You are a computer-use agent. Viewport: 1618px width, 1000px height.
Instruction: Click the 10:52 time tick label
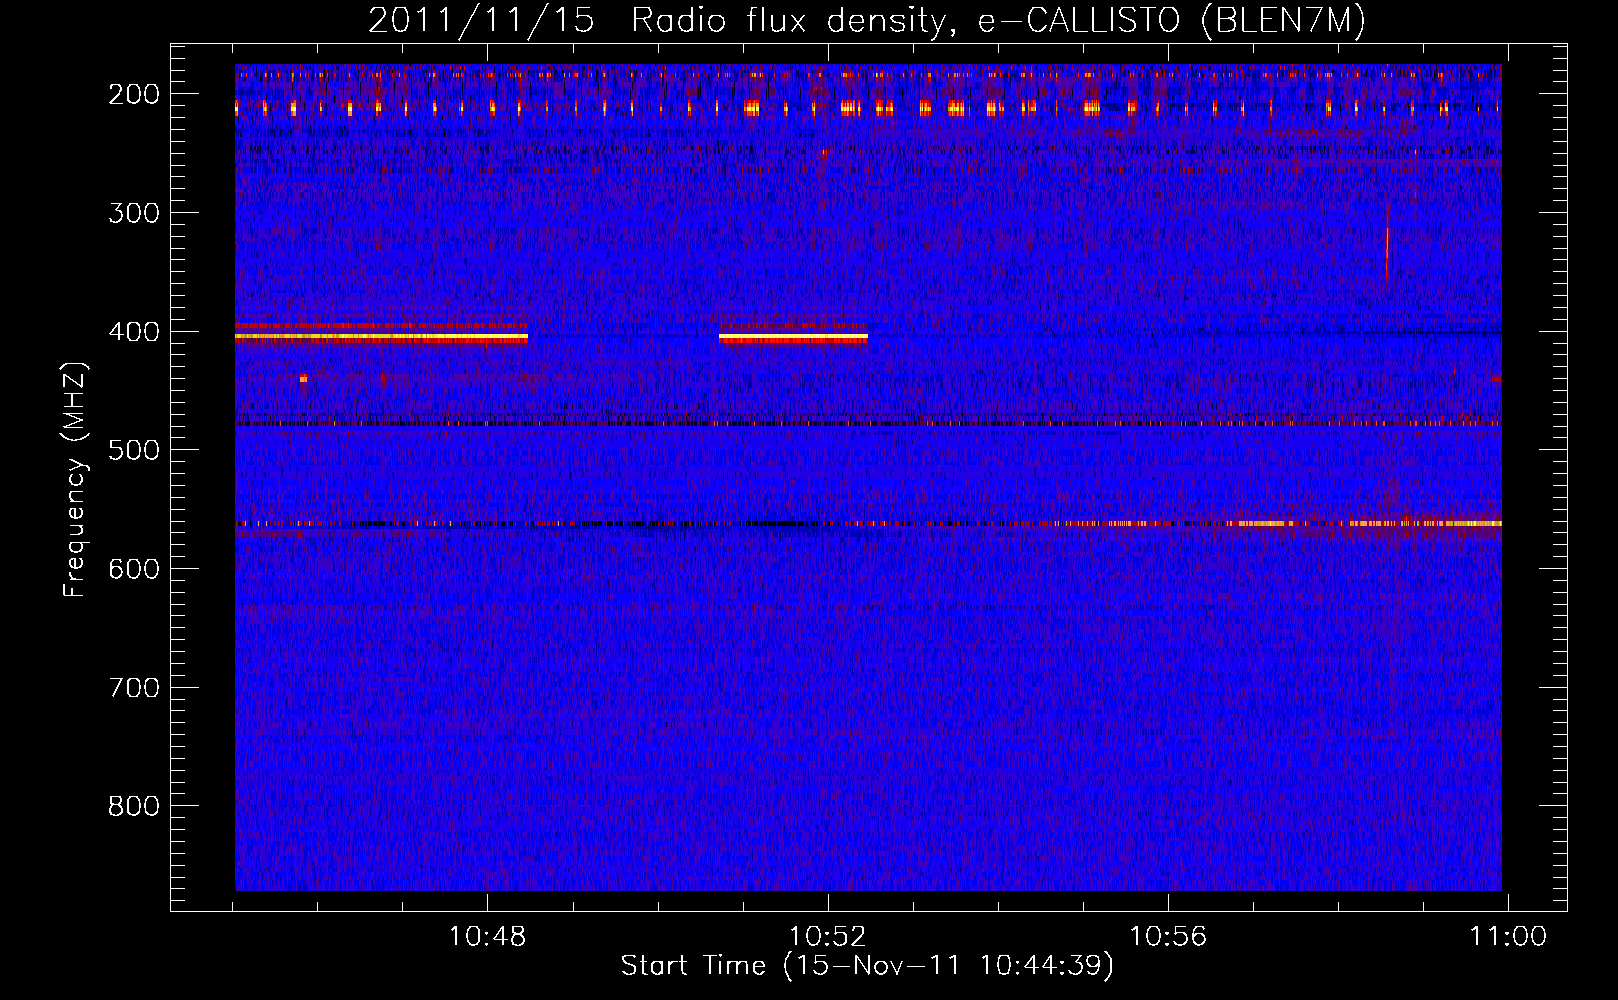coord(827,937)
